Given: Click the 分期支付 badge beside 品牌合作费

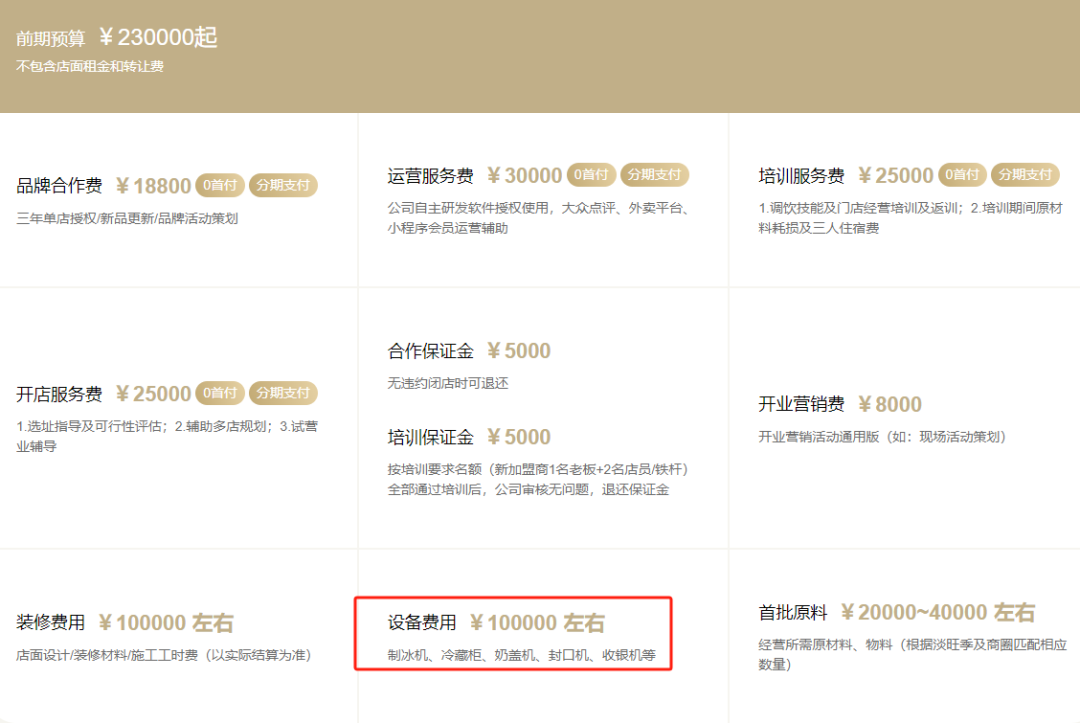Looking at the screenshot, I should (283, 185).
